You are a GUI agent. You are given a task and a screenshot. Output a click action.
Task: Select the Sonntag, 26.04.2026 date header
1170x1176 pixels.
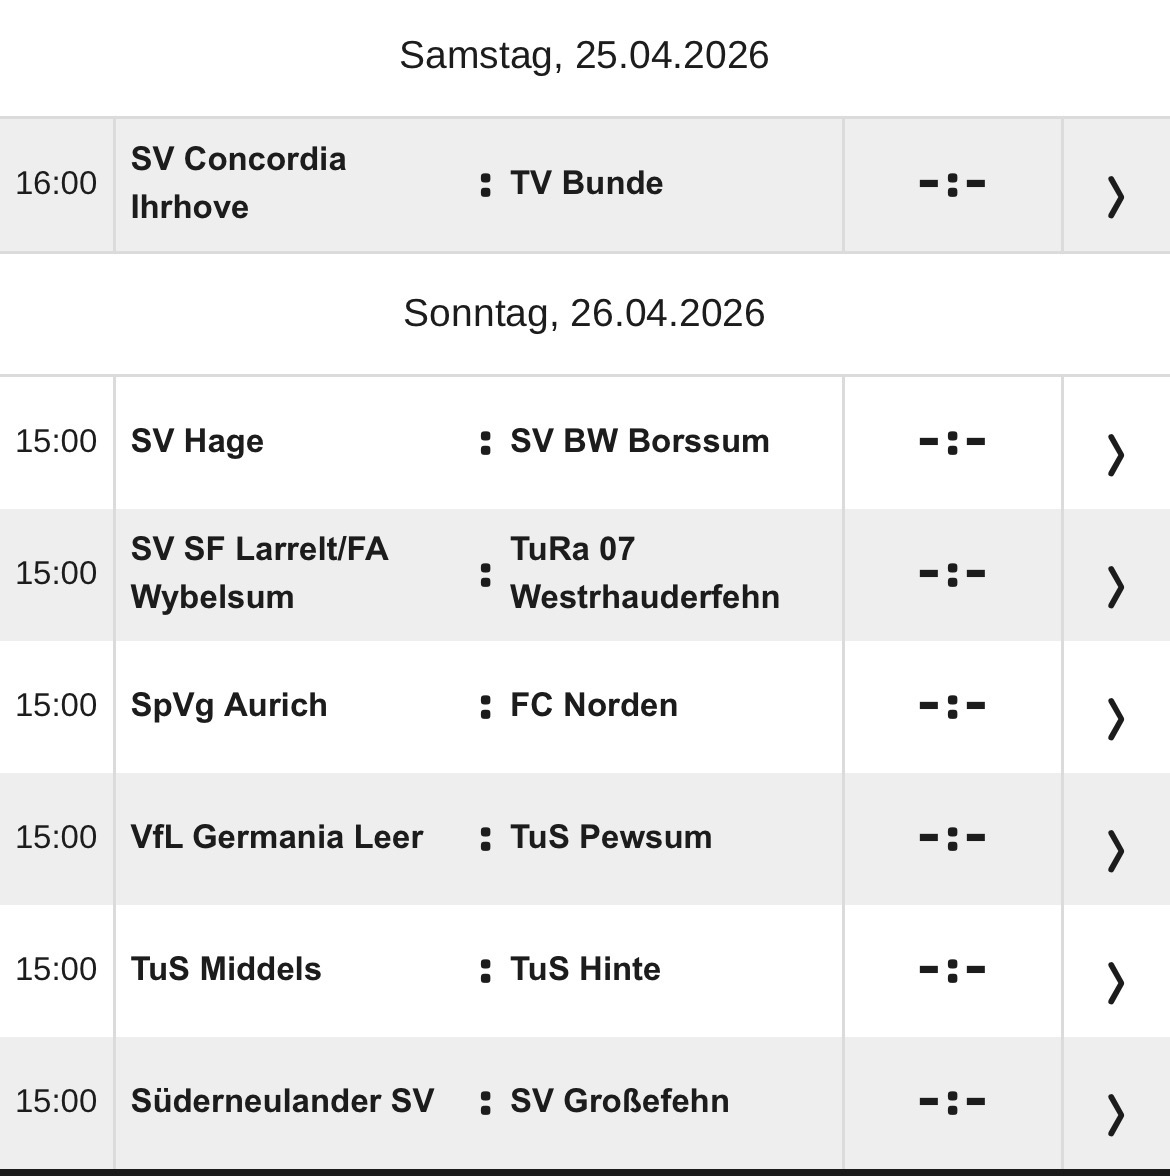coord(584,313)
